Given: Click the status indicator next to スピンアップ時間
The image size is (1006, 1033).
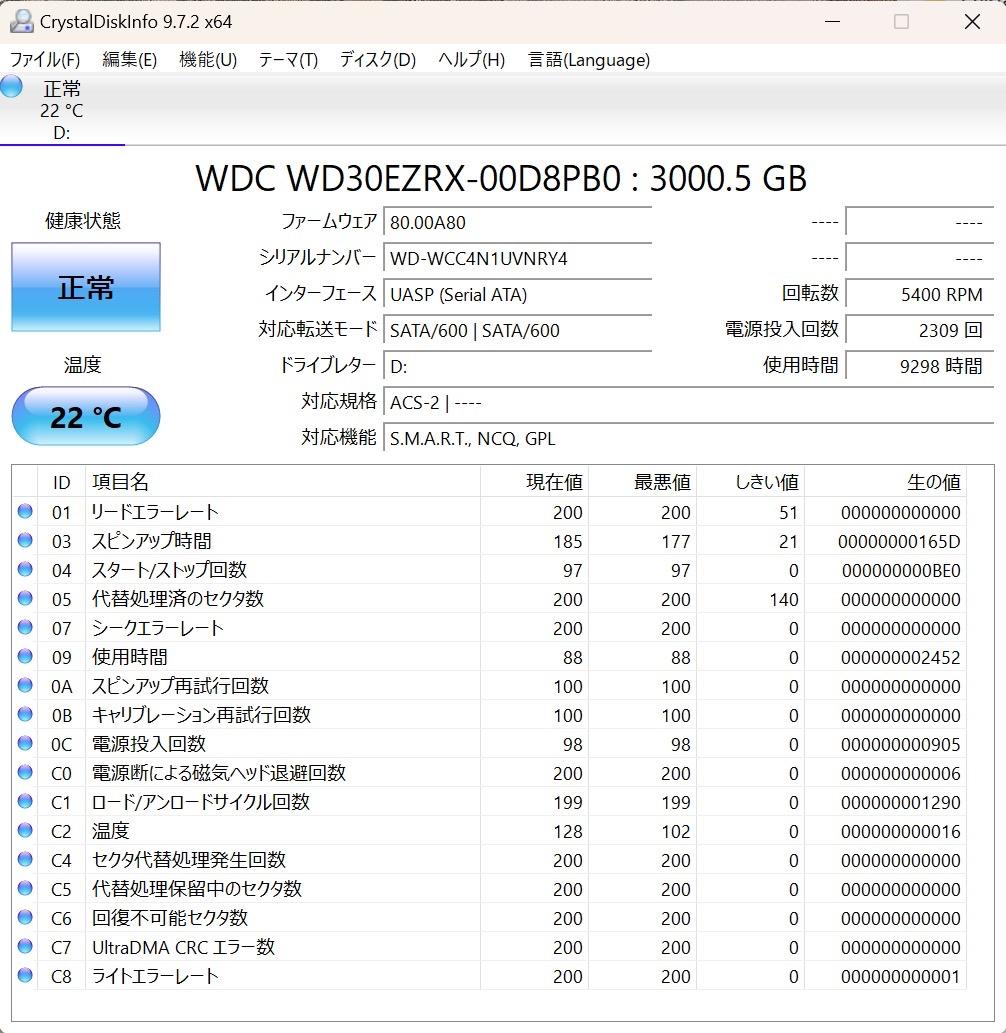Looking at the screenshot, I should click(x=24, y=541).
